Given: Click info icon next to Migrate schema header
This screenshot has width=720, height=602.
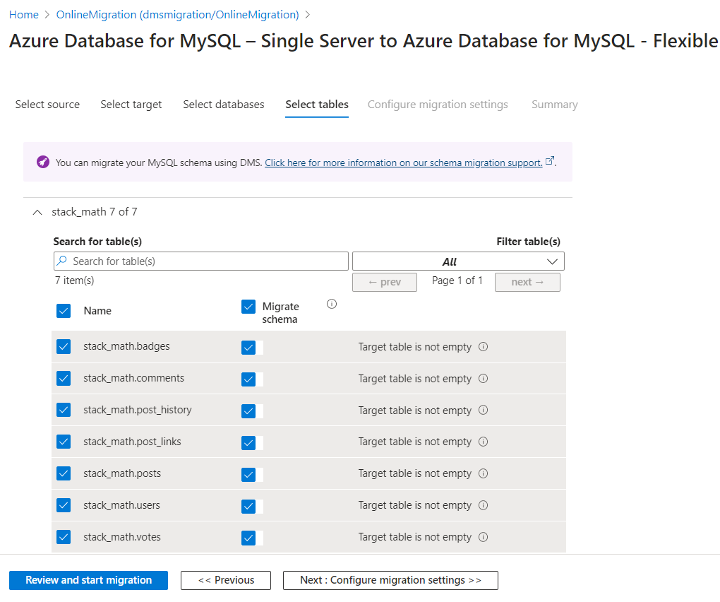Looking at the screenshot, I should tap(332, 304).
